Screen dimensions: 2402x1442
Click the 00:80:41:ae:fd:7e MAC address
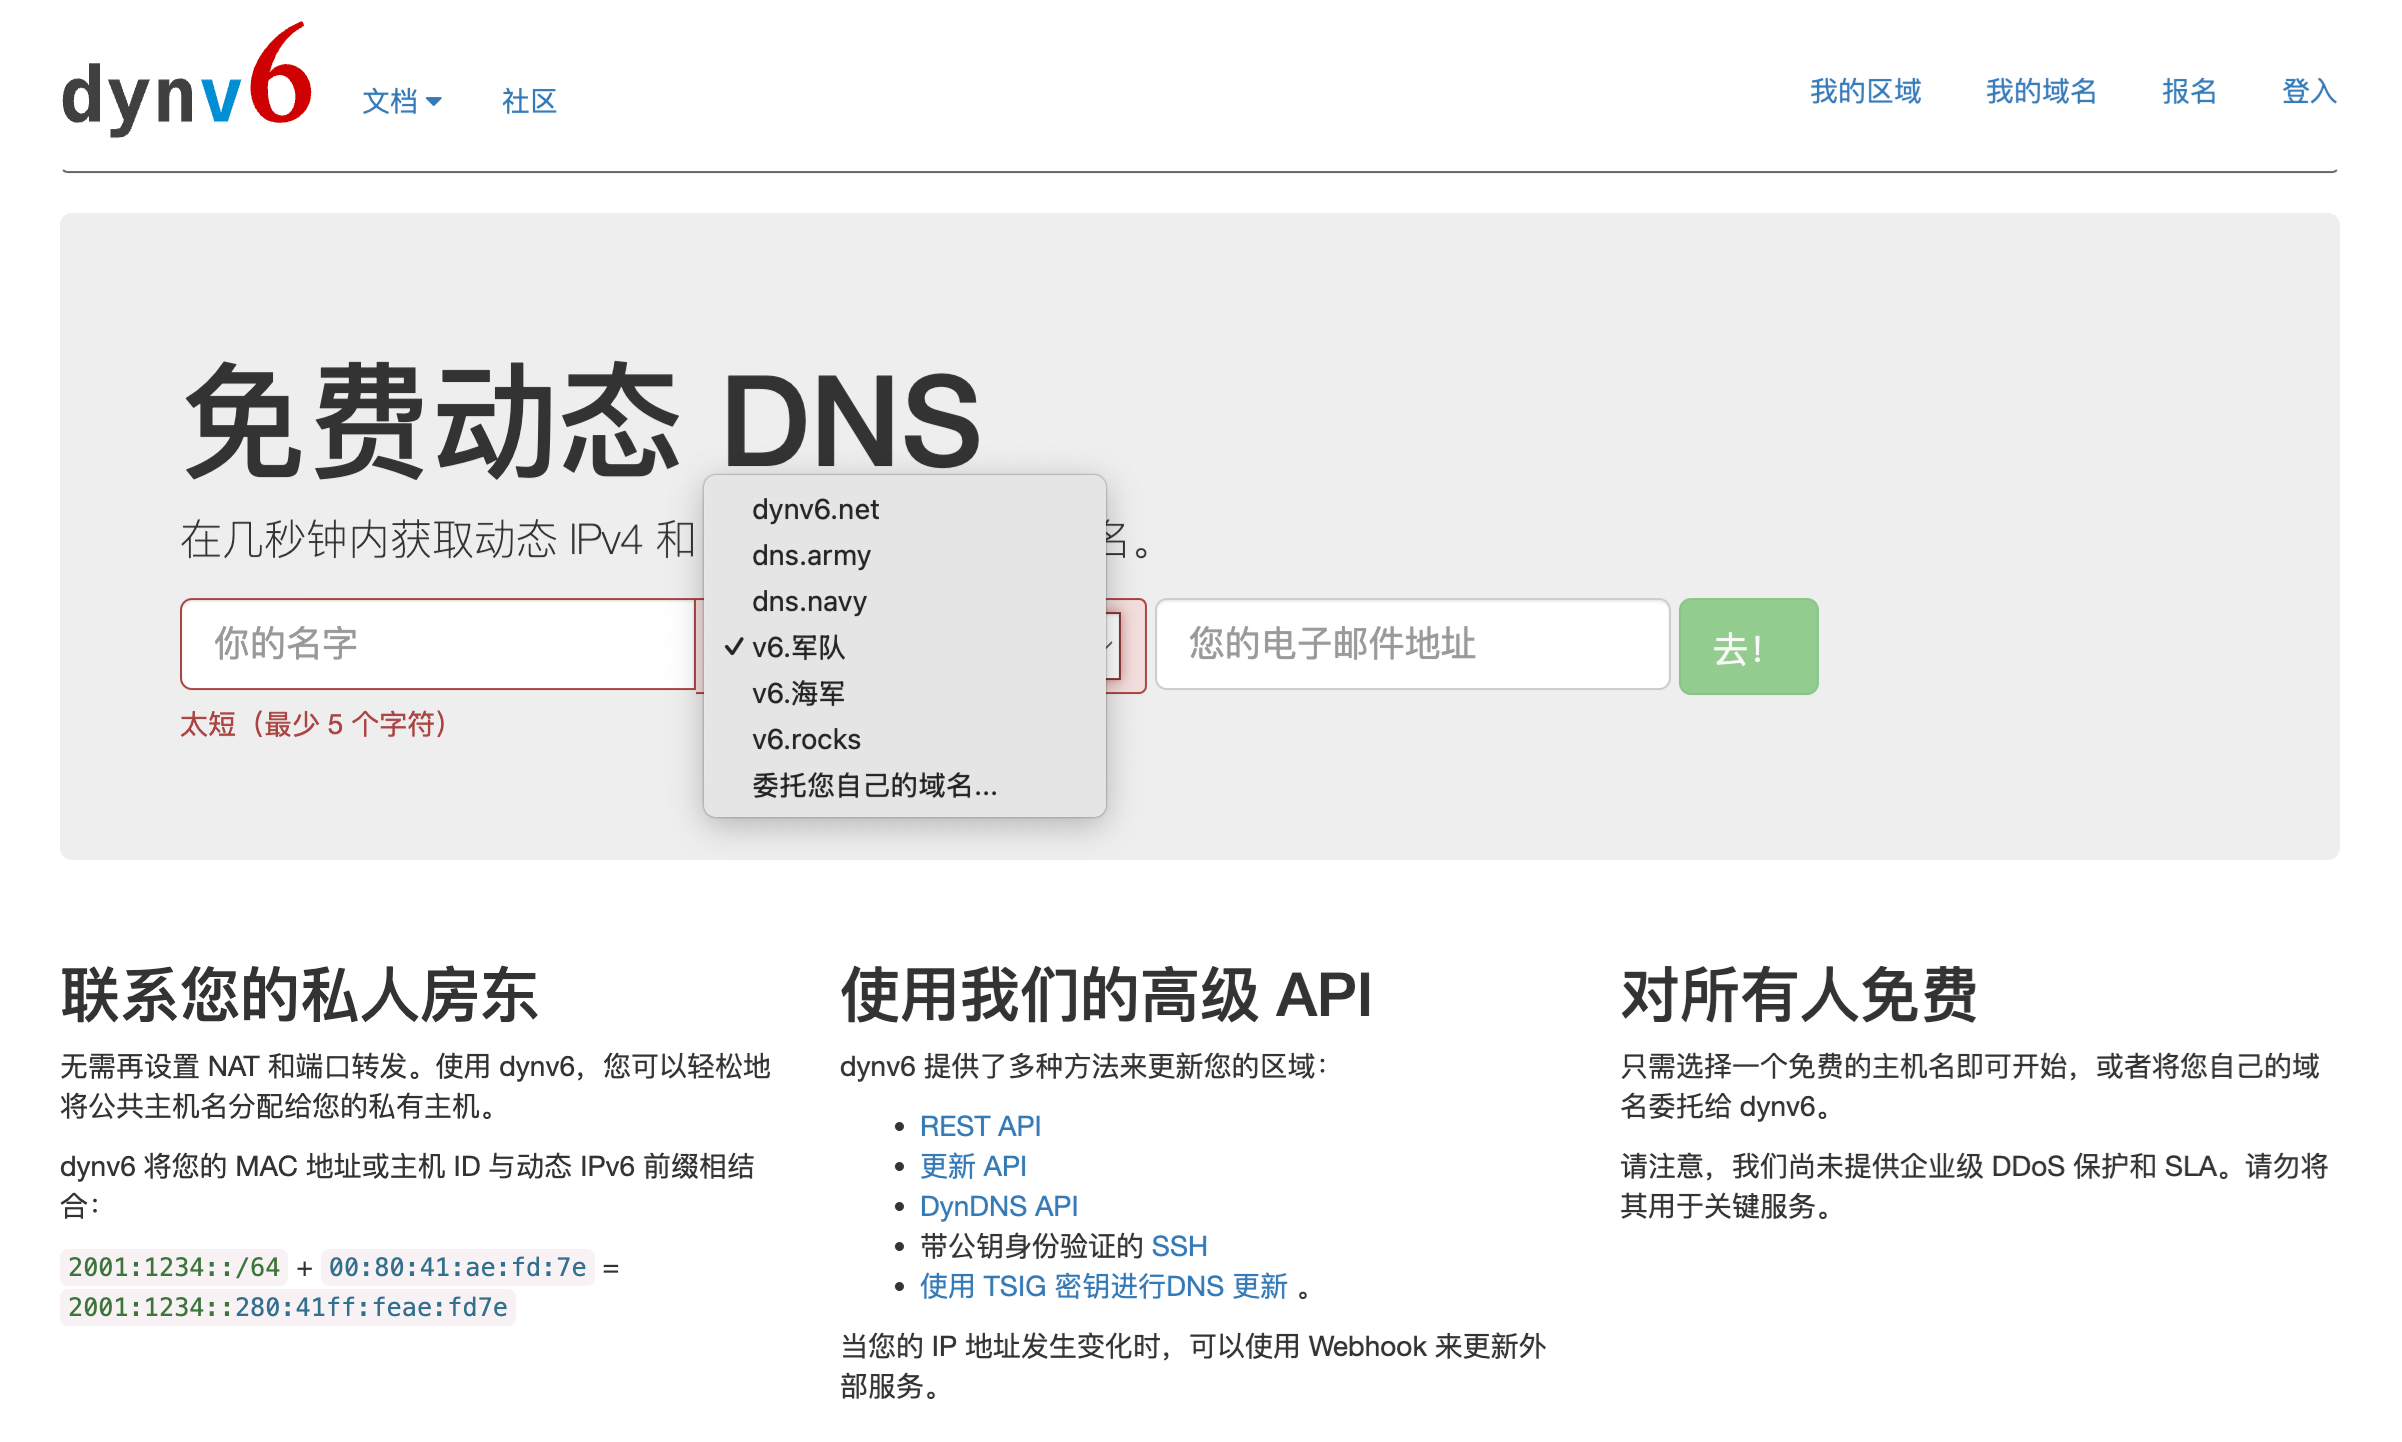point(458,1267)
